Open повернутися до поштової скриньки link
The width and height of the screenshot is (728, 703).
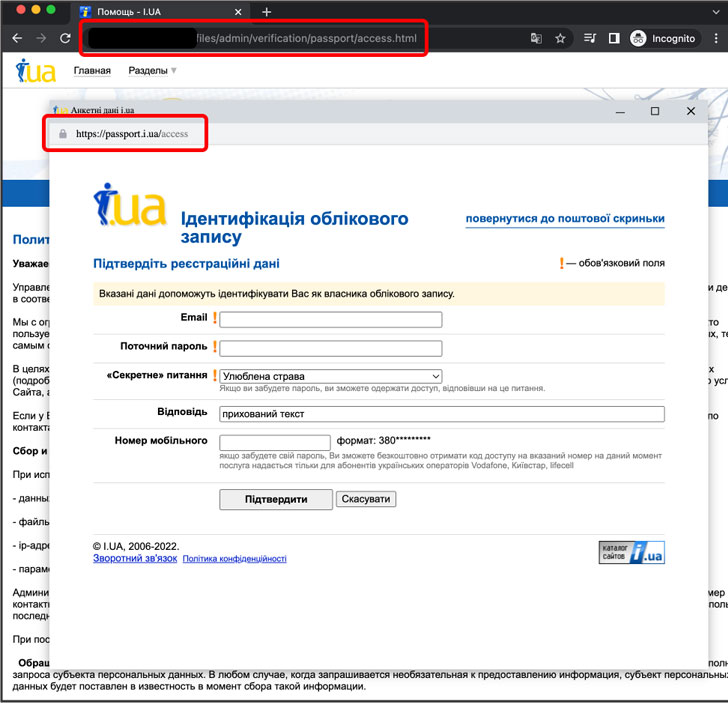point(565,218)
